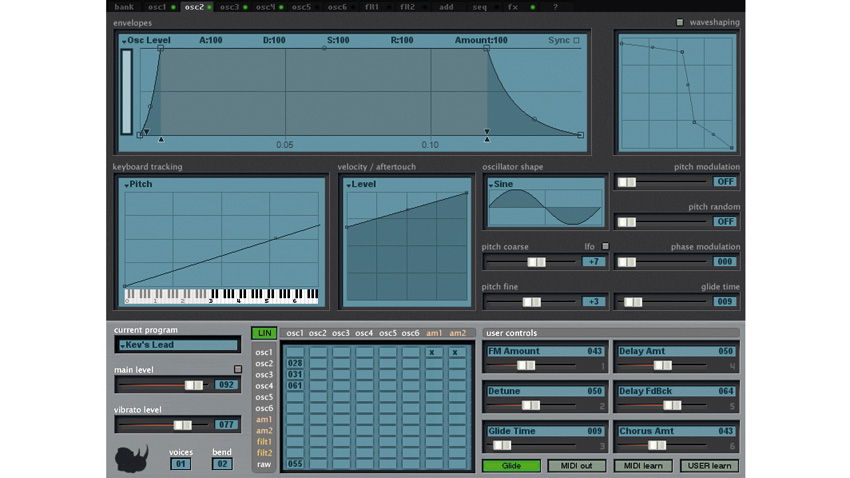Viewport: 850px width, 478px height.
Task: Open the Sine oscillator shape dropdown
Action: coord(500,184)
